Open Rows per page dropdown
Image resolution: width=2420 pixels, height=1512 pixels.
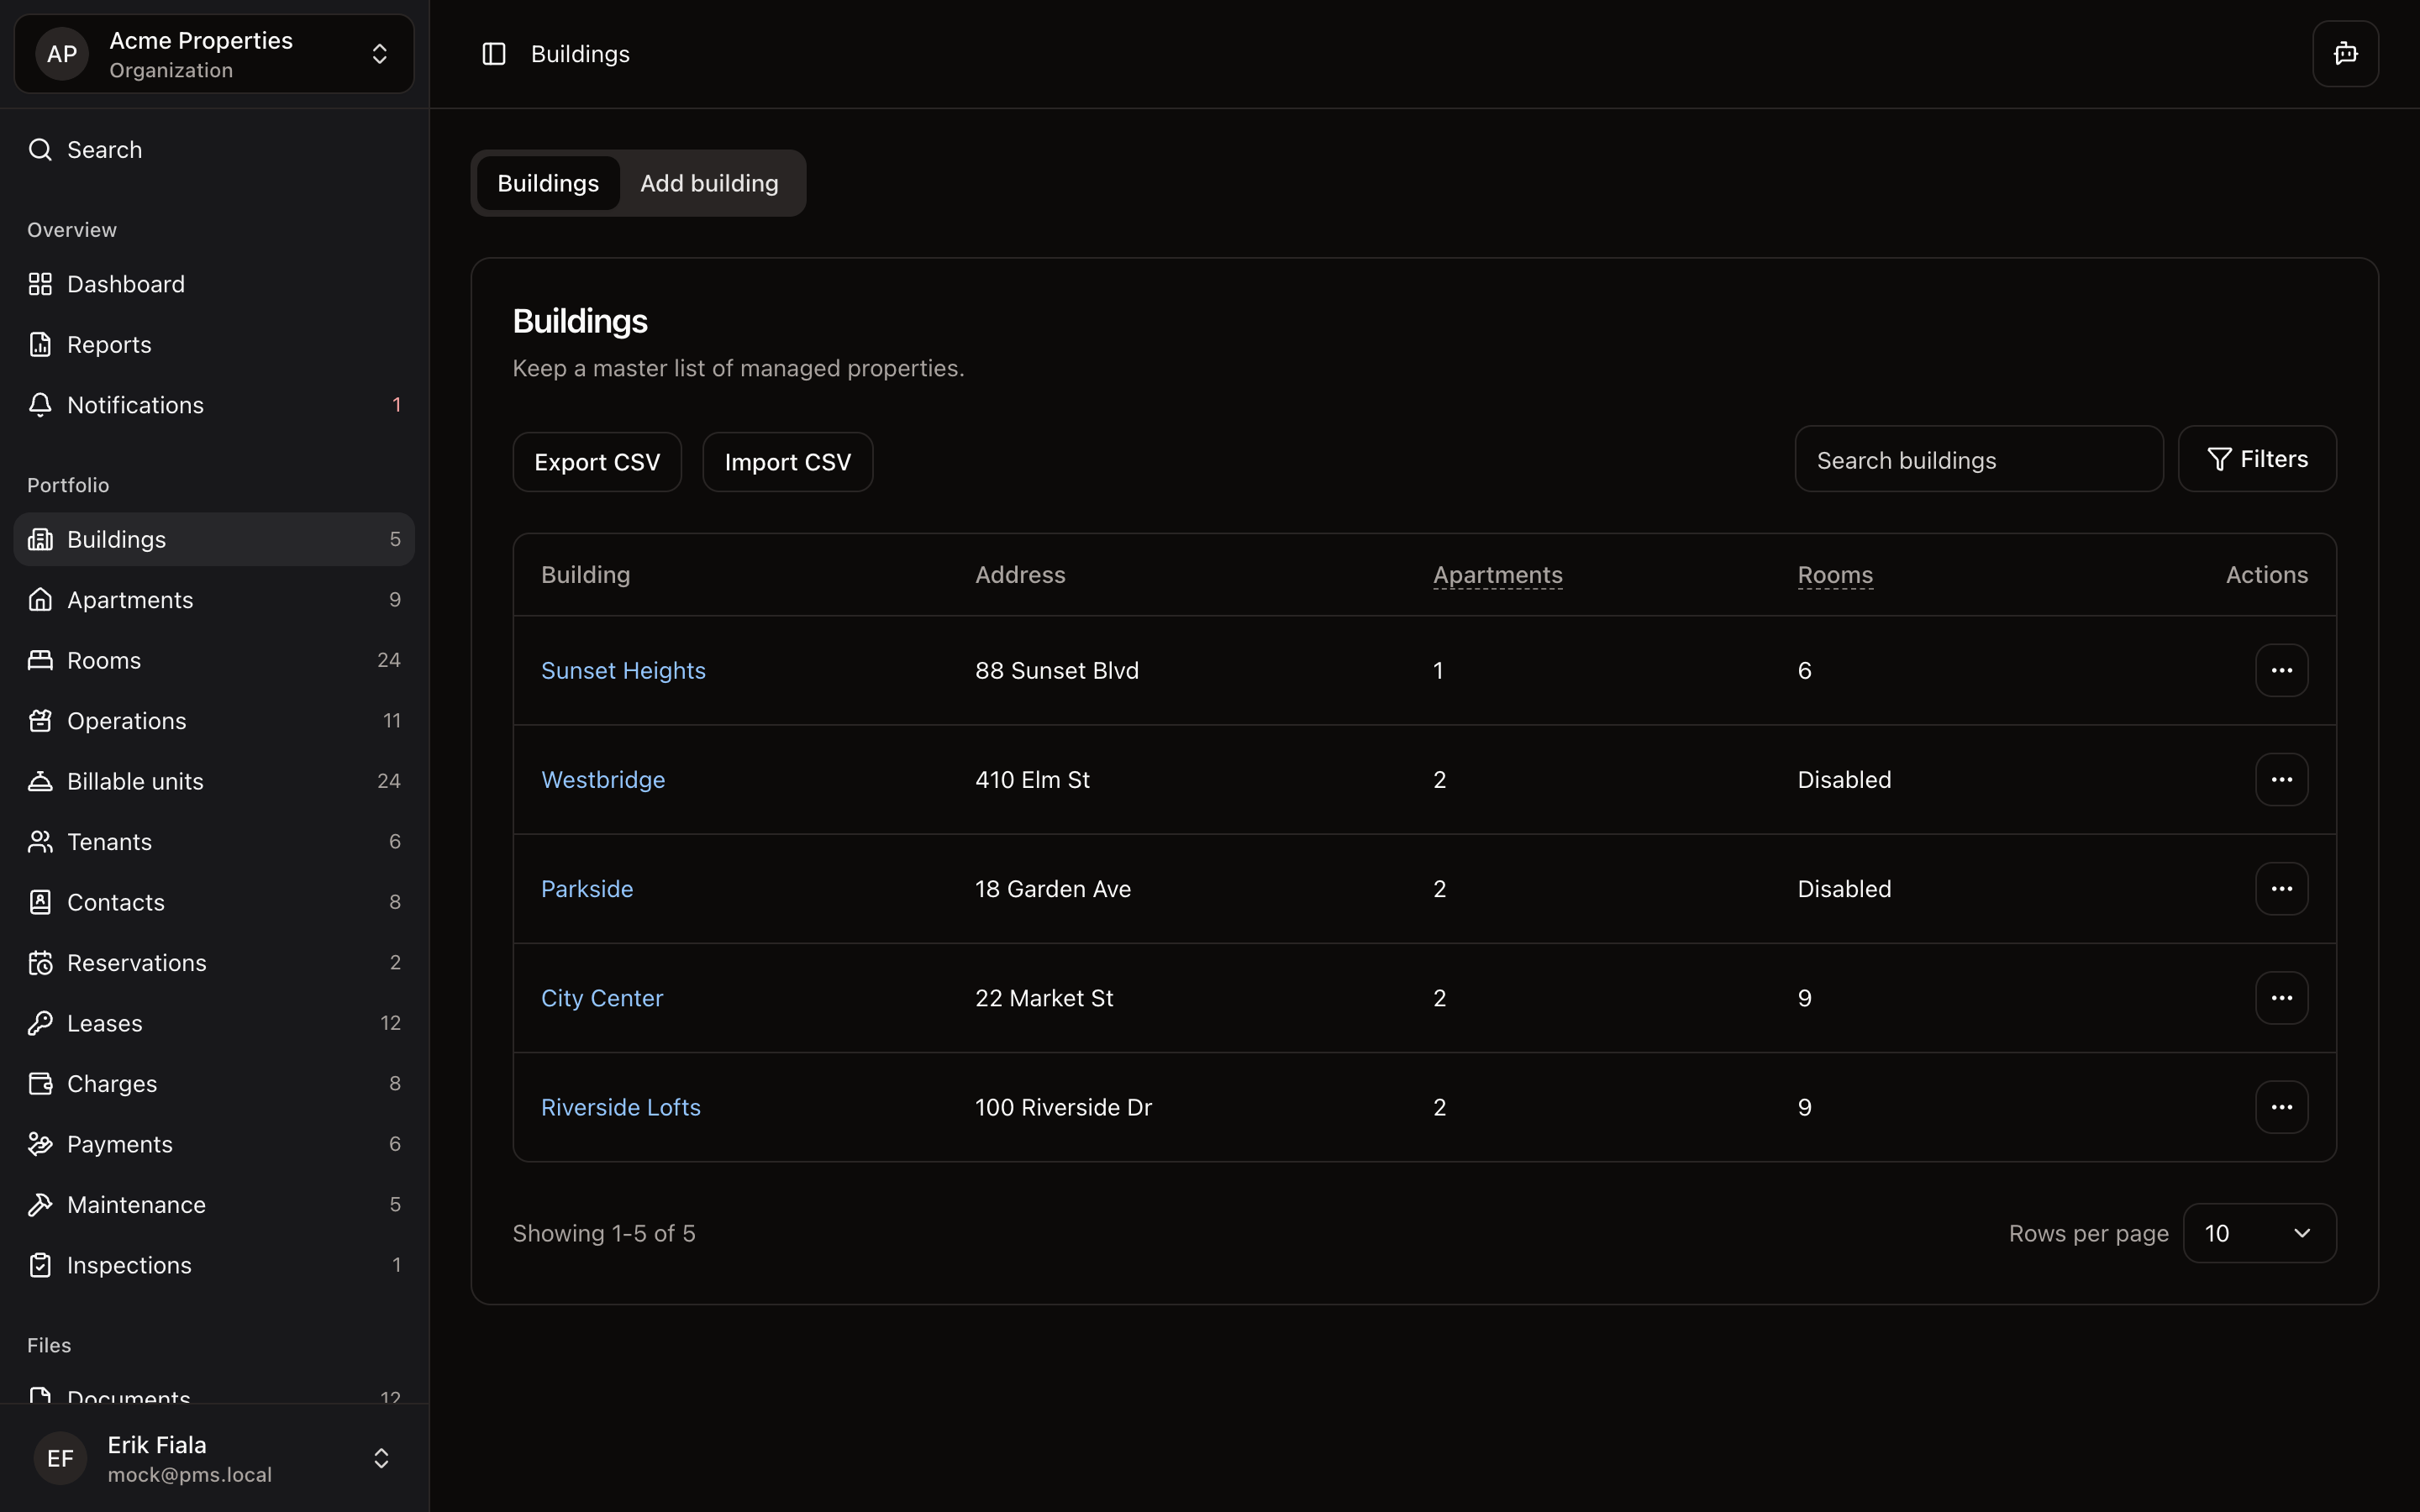click(2259, 1233)
